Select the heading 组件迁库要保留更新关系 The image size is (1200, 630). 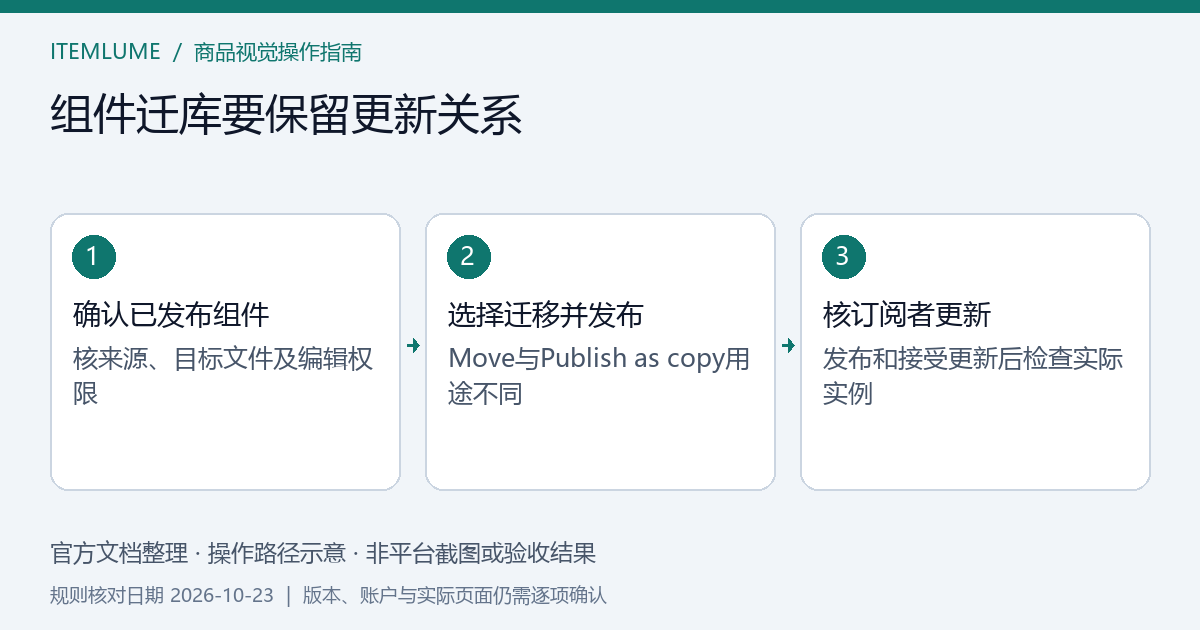point(286,116)
